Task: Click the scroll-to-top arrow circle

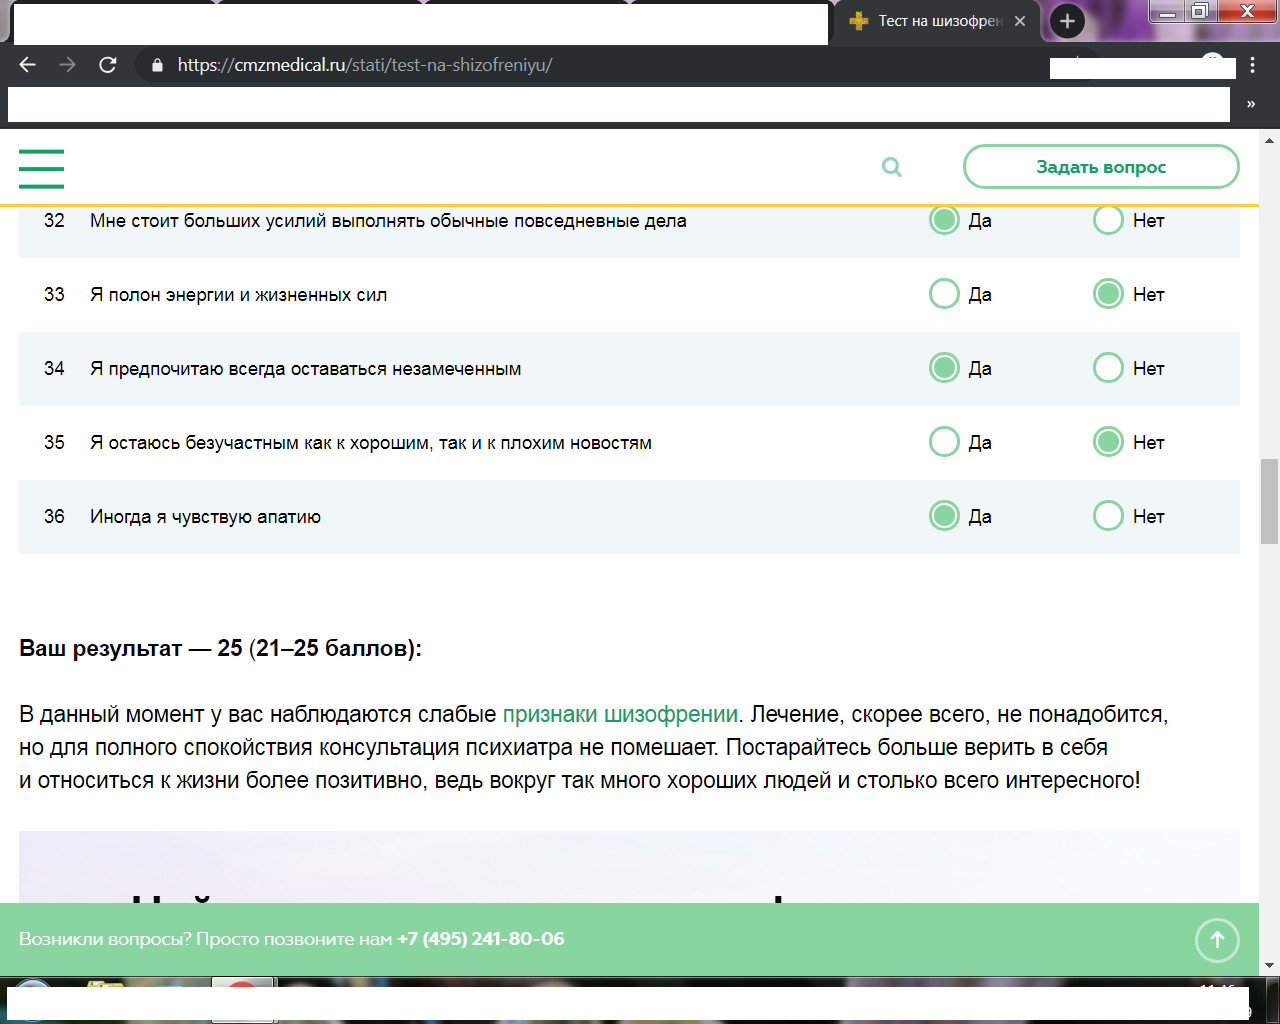Action: 1217,939
